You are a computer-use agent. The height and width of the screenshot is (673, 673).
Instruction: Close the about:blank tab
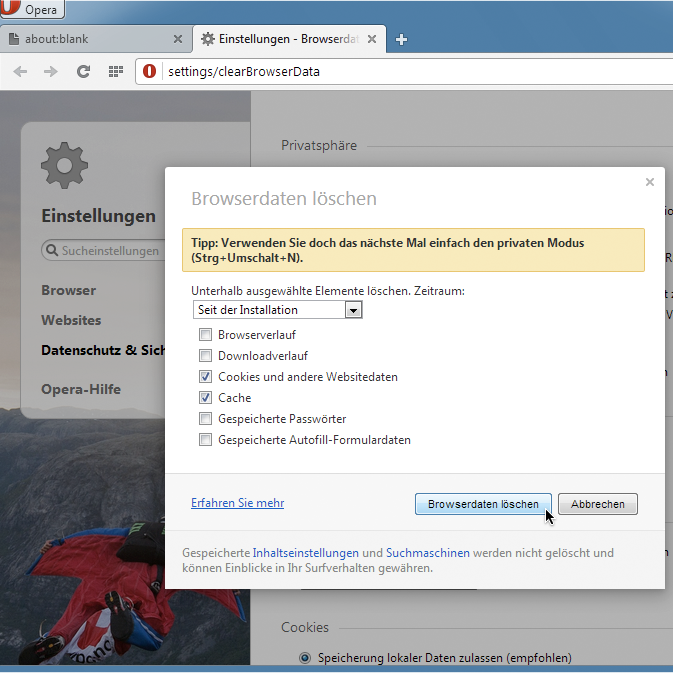tap(178, 39)
